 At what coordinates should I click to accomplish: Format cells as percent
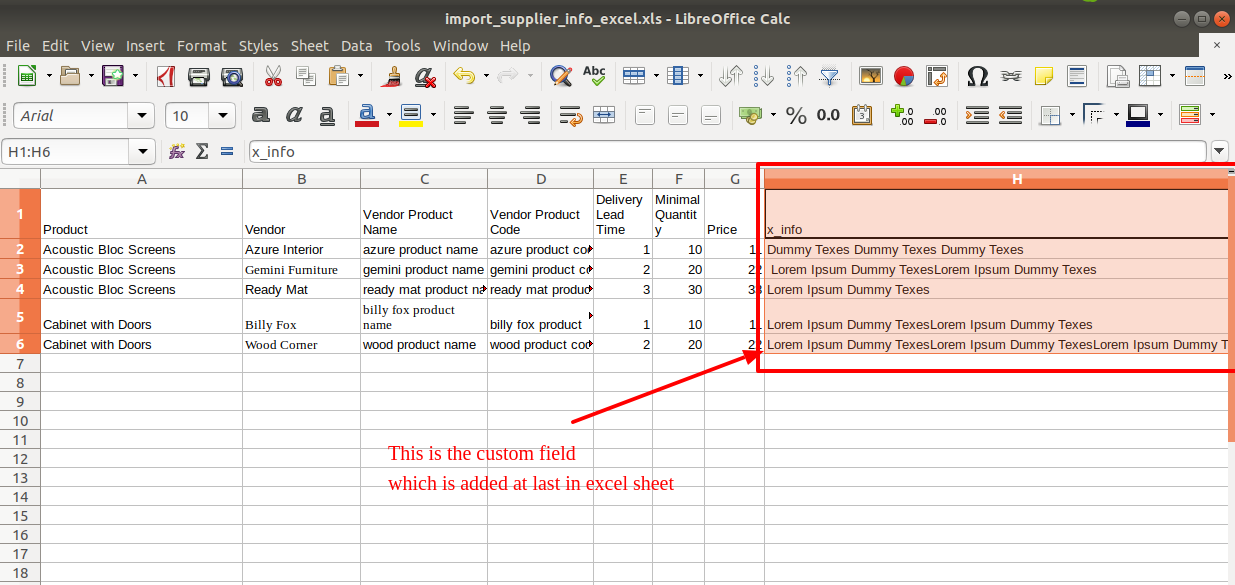pos(796,115)
